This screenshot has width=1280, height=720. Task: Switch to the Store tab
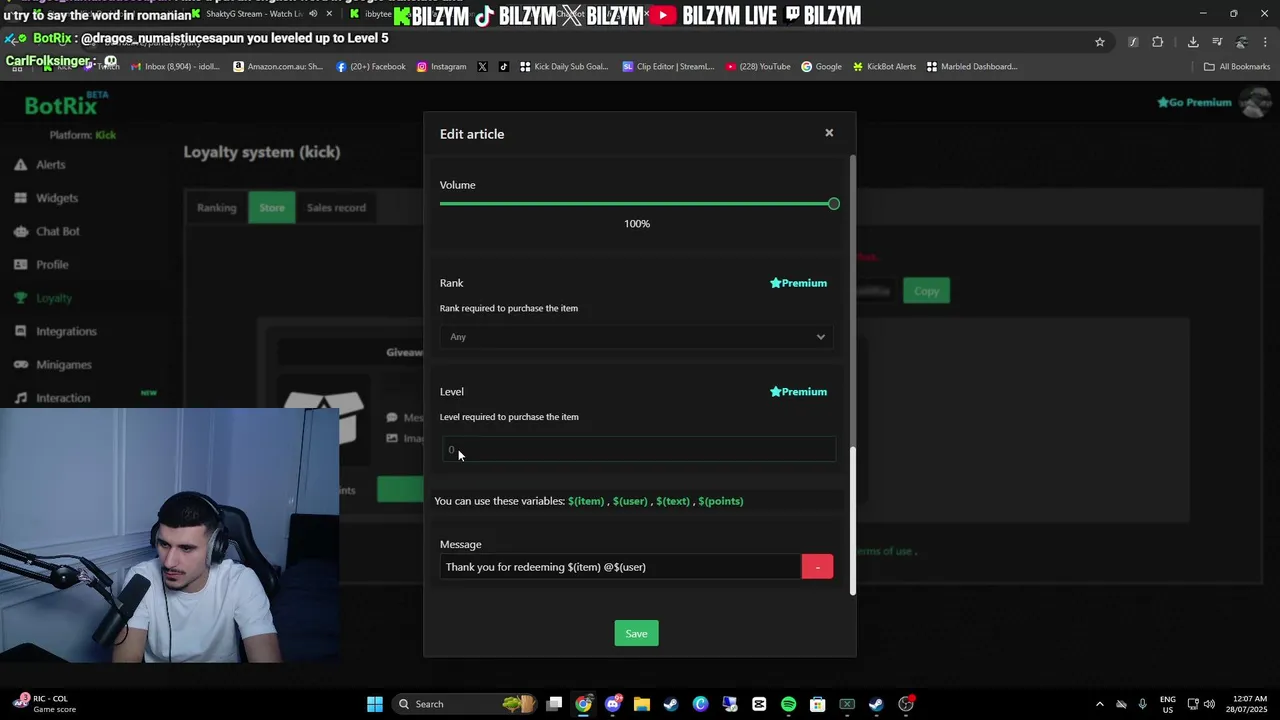[272, 208]
